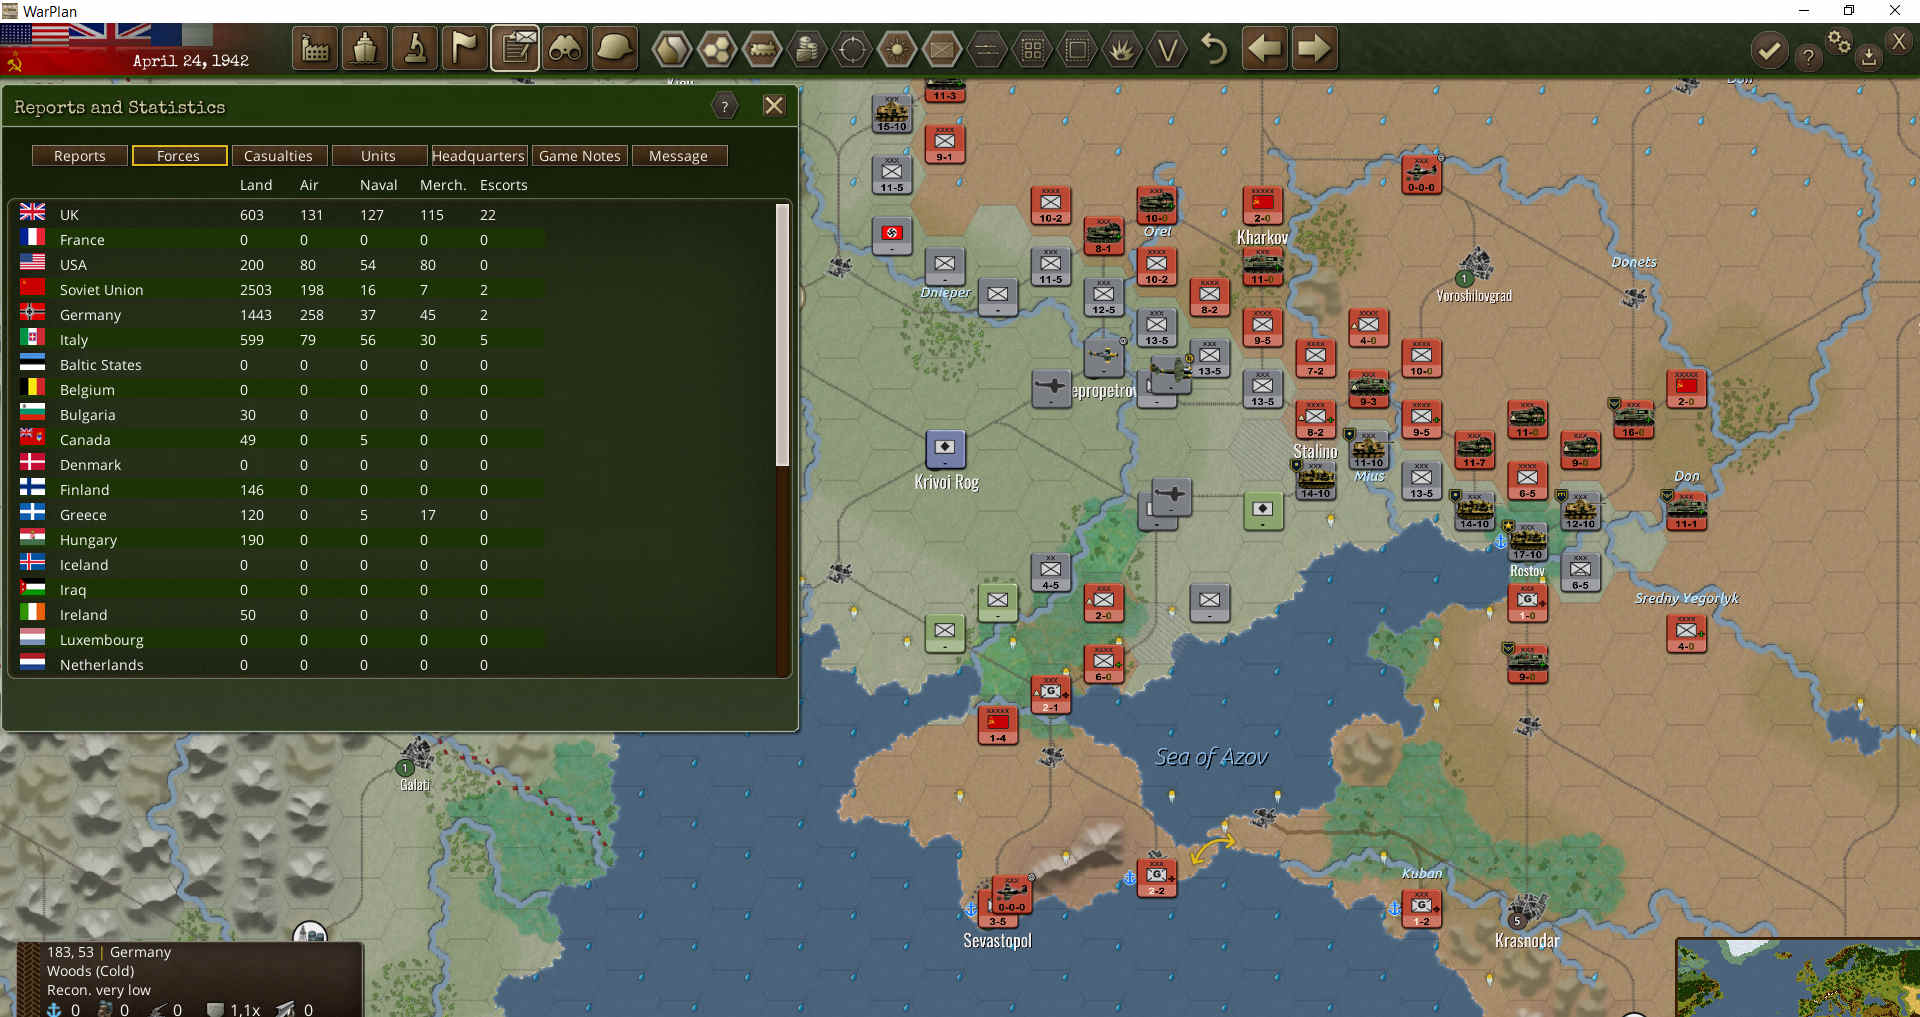Select the German flag HQ unit
The width and height of the screenshot is (1920, 1017).
pyautogui.click(x=892, y=236)
